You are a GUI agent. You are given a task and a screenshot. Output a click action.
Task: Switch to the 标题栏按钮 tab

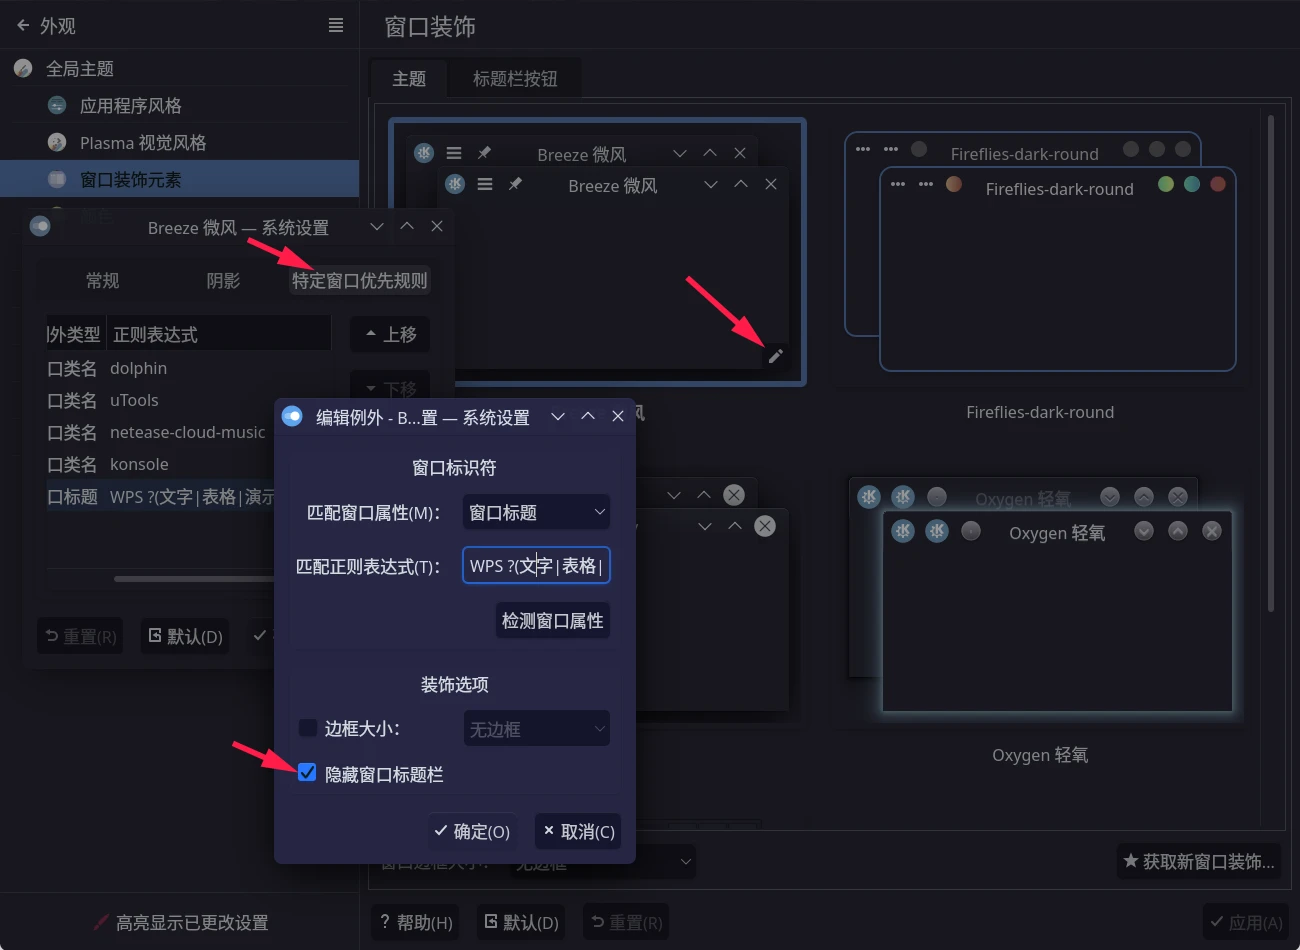click(x=515, y=79)
